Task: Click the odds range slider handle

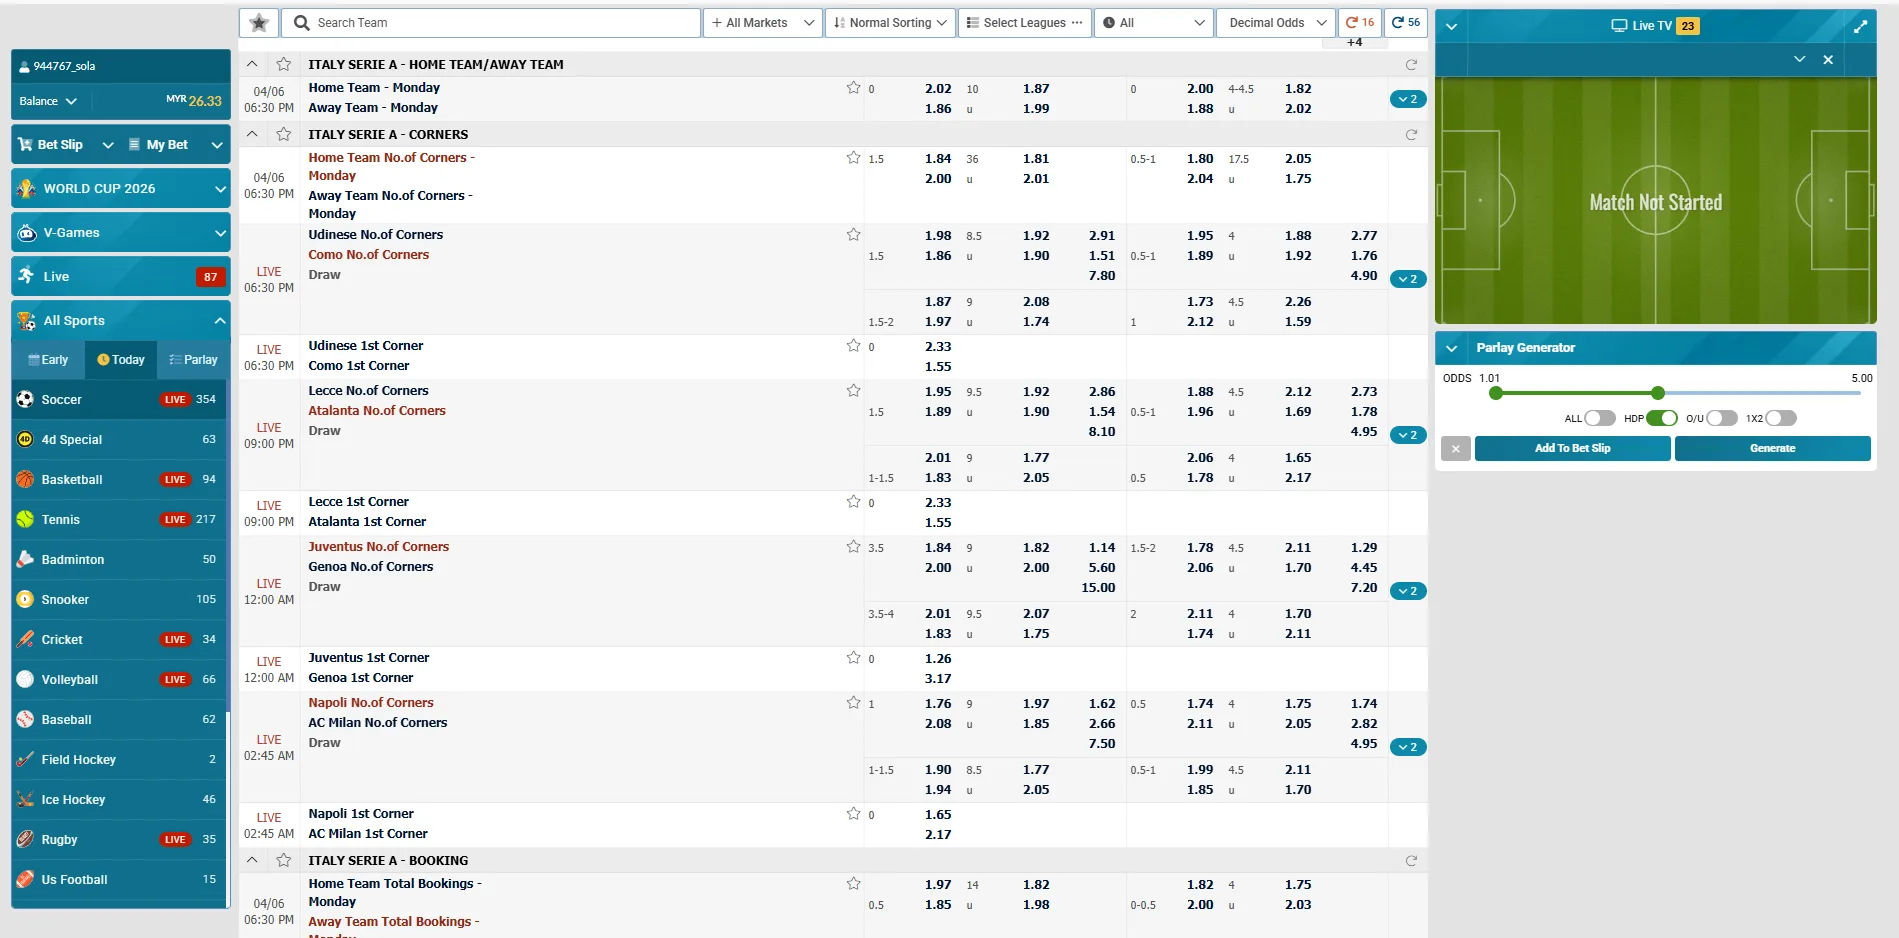Action: click(x=1658, y=393)
